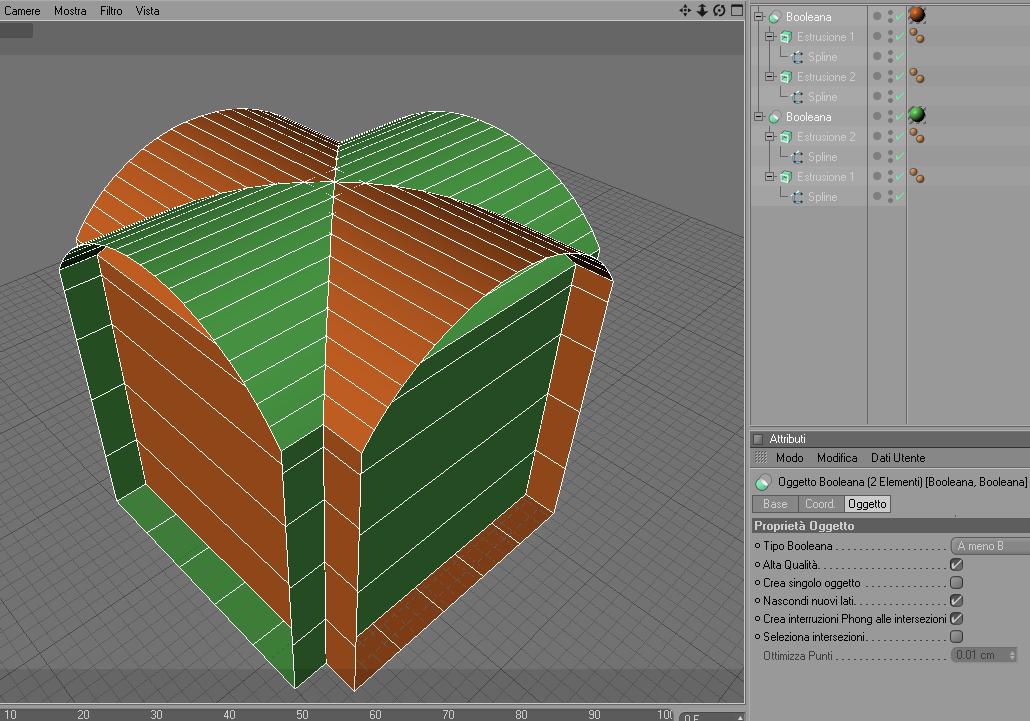Screen dimensions: 1030x721
Task: Toggle the viewport maximize square icon
Action: pyautogui.click(x=737, y=11)
